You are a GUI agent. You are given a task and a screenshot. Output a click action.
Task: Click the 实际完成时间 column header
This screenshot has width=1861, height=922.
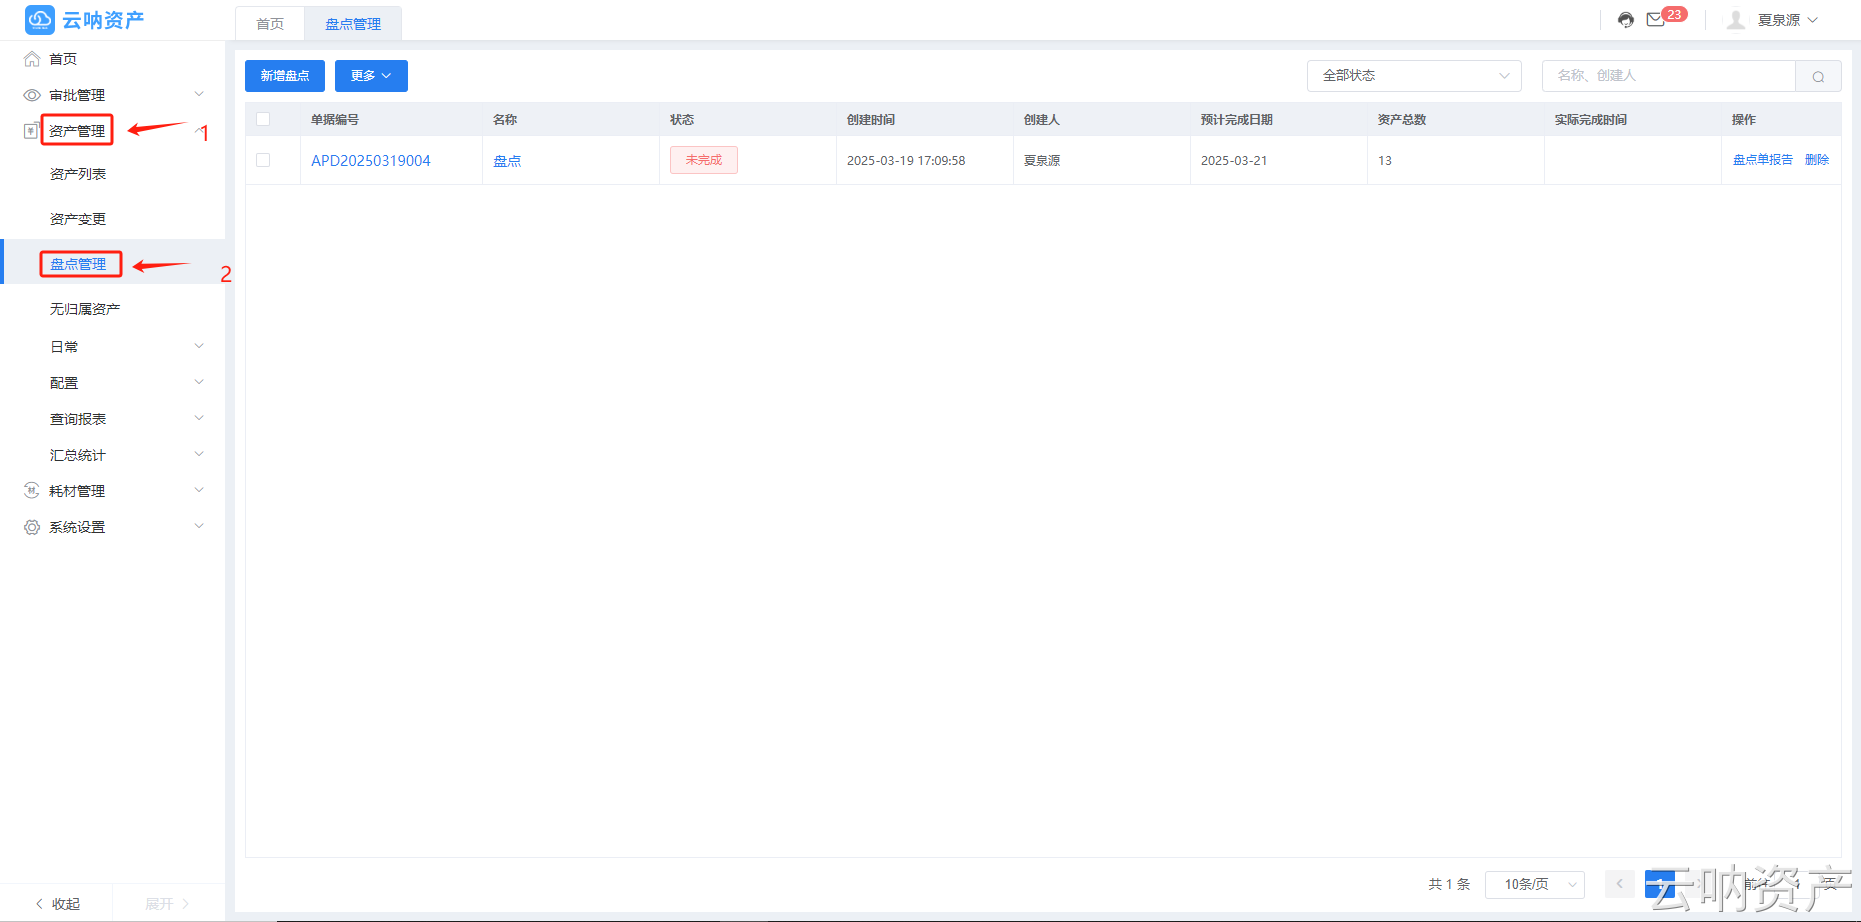1591,120
